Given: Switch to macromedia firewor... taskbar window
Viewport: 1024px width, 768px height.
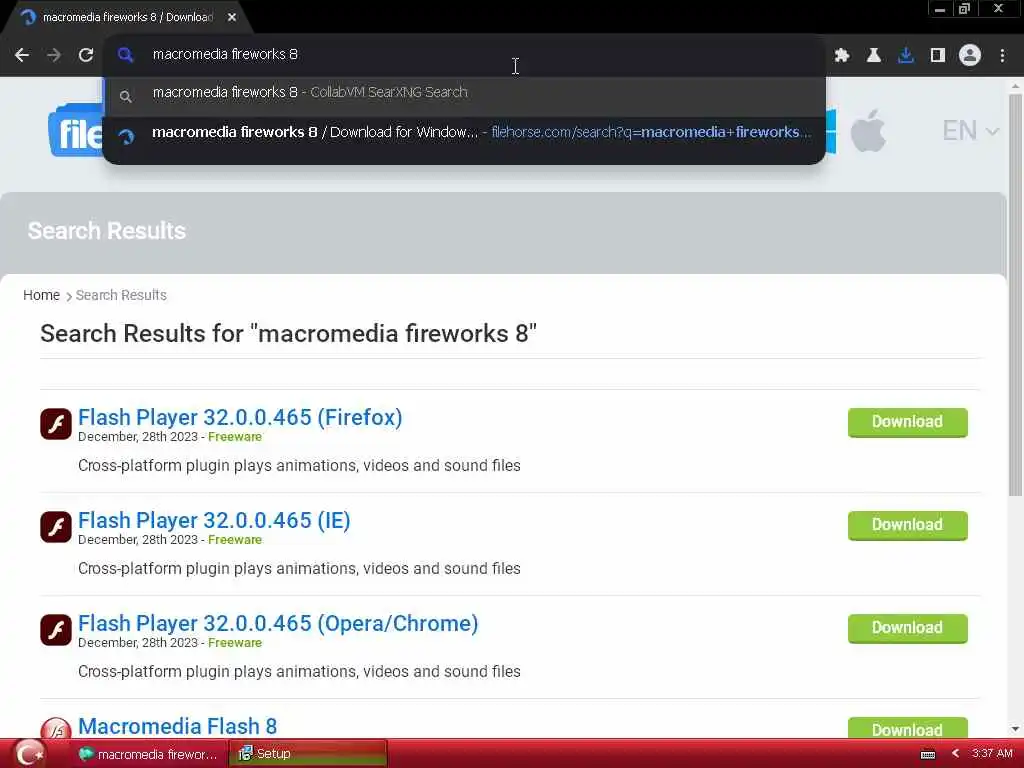Looking at the screenshot, I should point(147,754).
